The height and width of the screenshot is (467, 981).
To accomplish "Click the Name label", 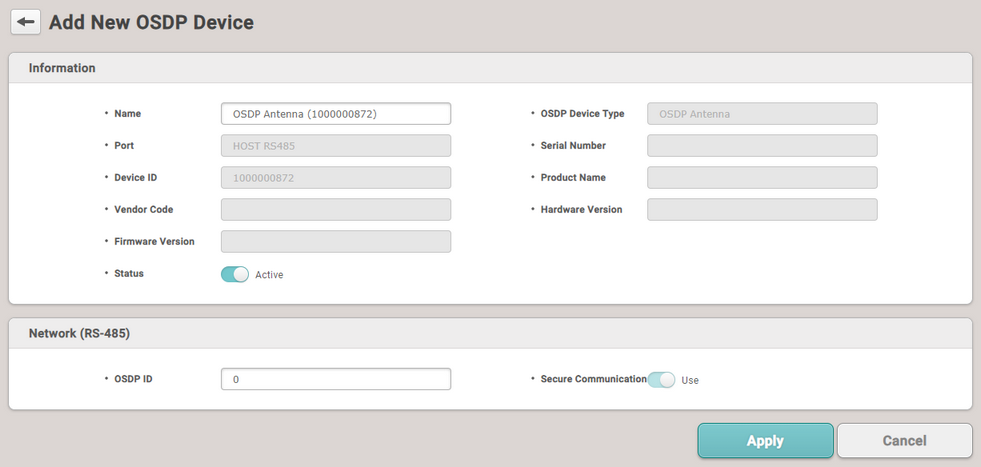I will 128,114.
